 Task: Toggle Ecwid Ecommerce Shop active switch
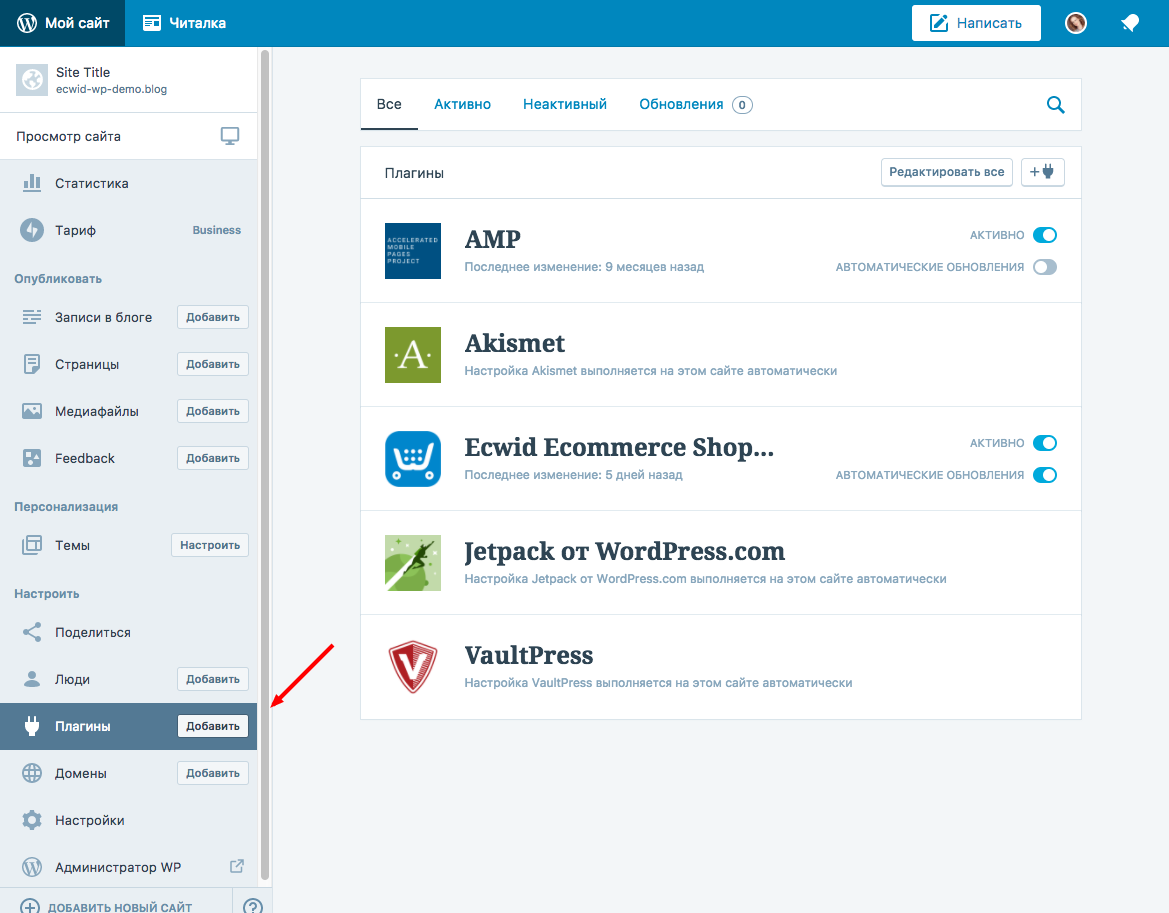pyautogui.click(x=1044, y=443)
